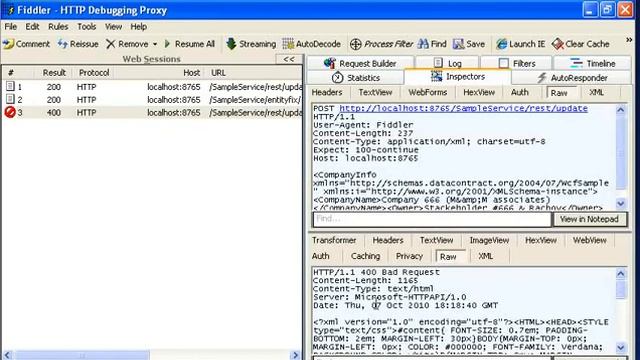The width and height of the screenshot is (640, 360).
Task: Open the Tools menu
Action: (87, 27)
